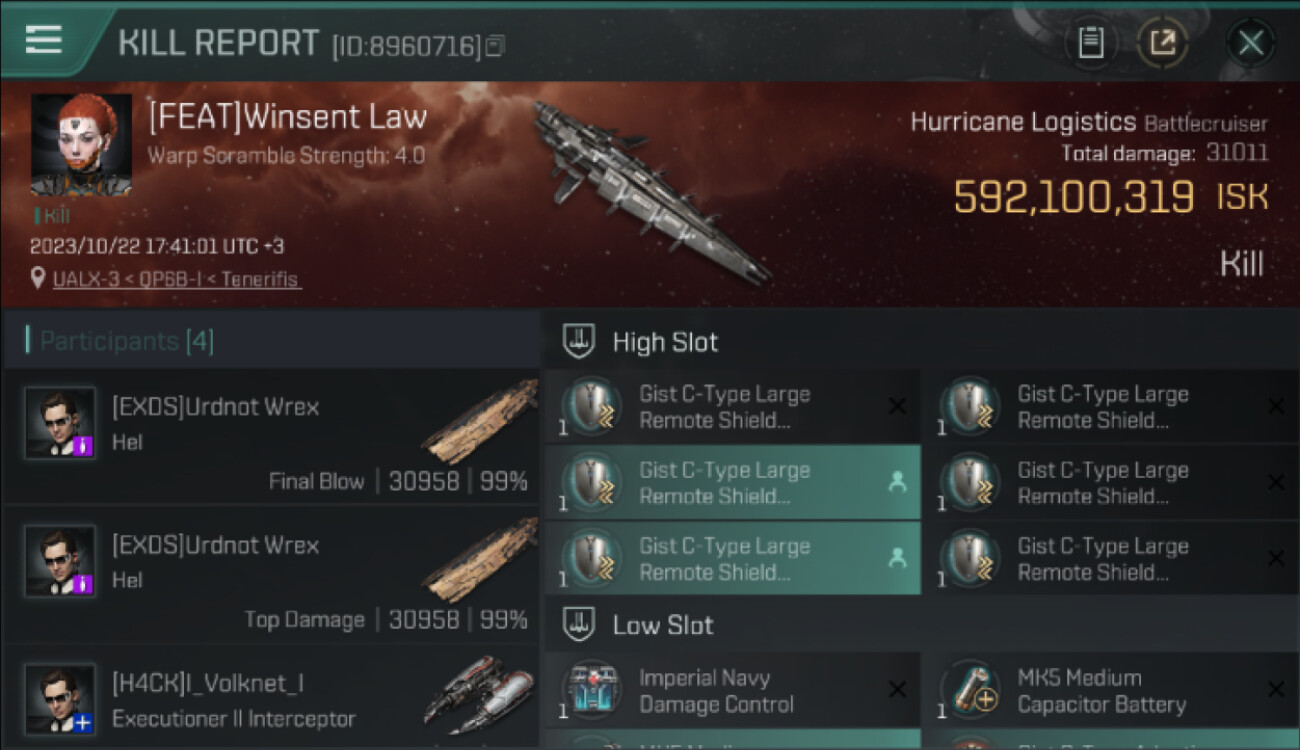Open I_Volknet_I participant portrait
The image size is (1300, 750).
click(60, 698)
